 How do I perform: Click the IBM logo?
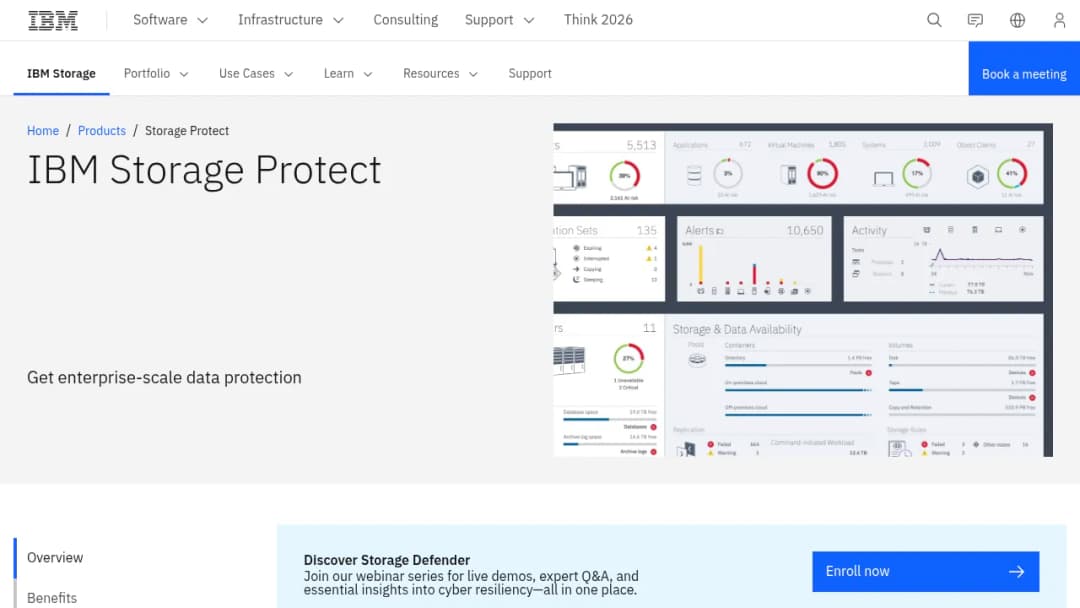(x=53, y=21)
